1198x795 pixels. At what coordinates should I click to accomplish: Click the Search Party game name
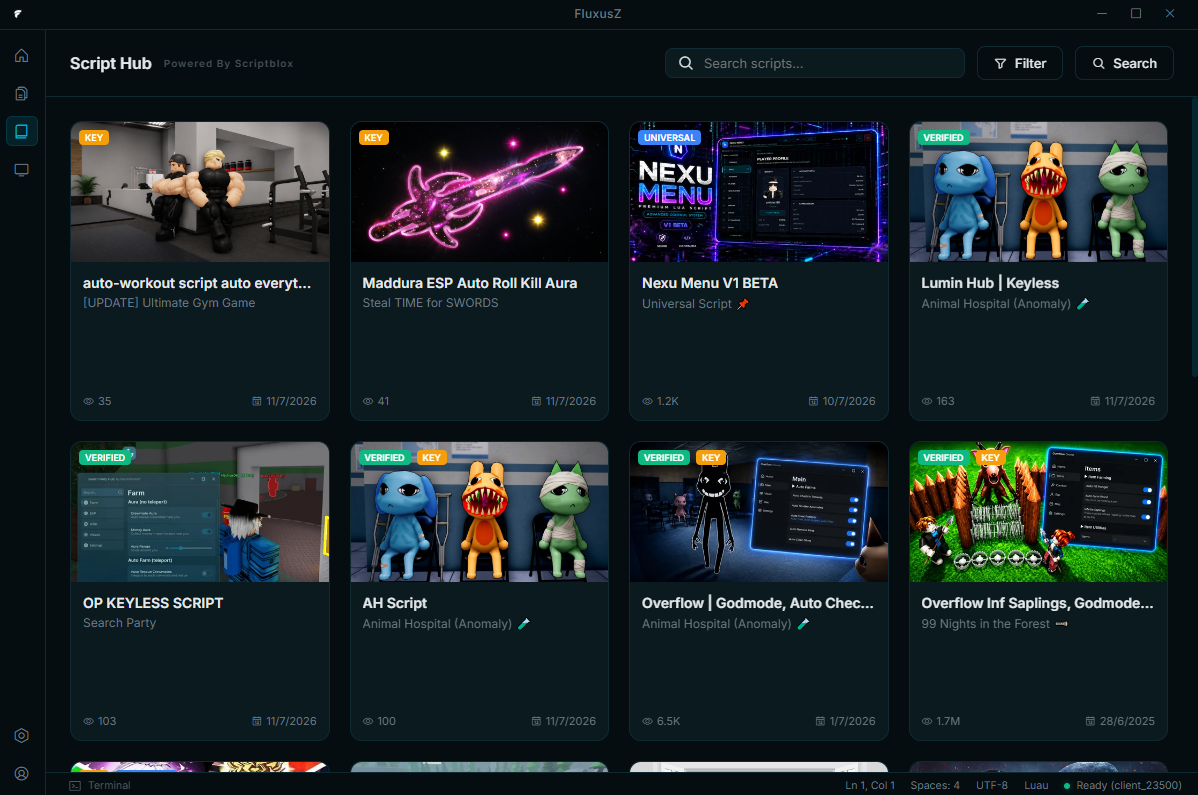point(119,623)
